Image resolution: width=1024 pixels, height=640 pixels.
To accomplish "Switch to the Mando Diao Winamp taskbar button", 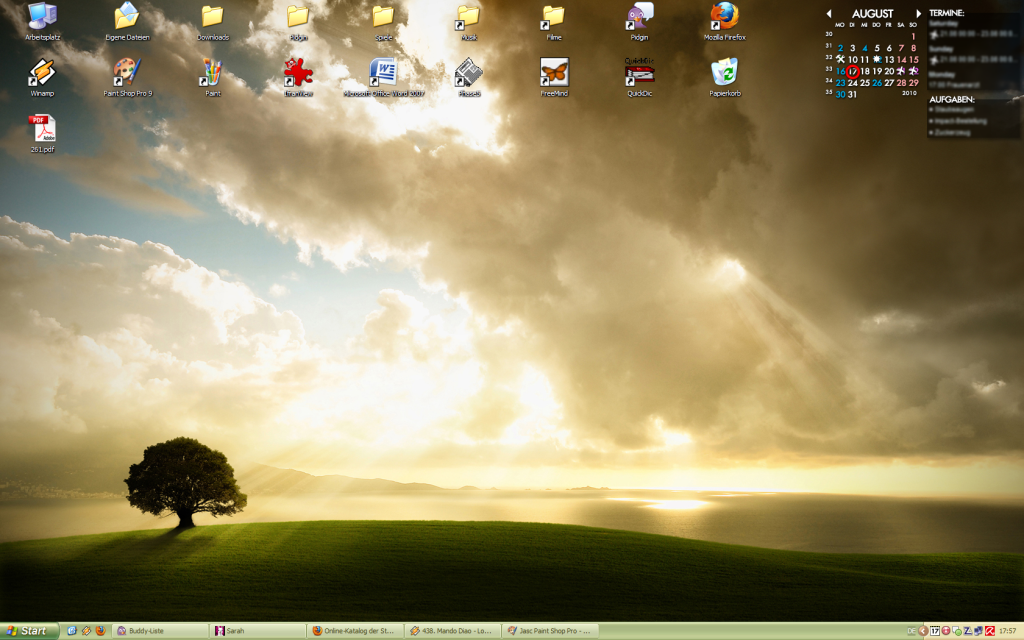I will [453, 631].
